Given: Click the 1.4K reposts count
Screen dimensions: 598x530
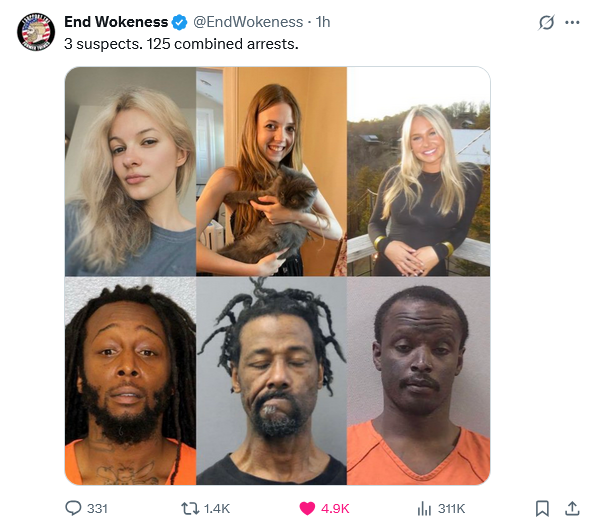Looking at the screenshot, I should (x=217, y=509).
